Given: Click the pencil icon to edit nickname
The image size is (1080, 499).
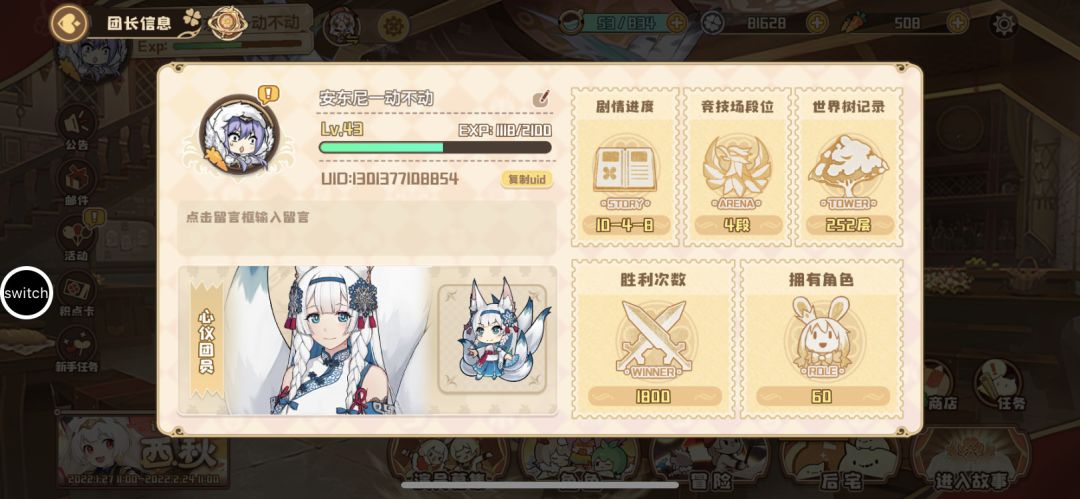Looking at the screenshot, I should tap(542, 99).
